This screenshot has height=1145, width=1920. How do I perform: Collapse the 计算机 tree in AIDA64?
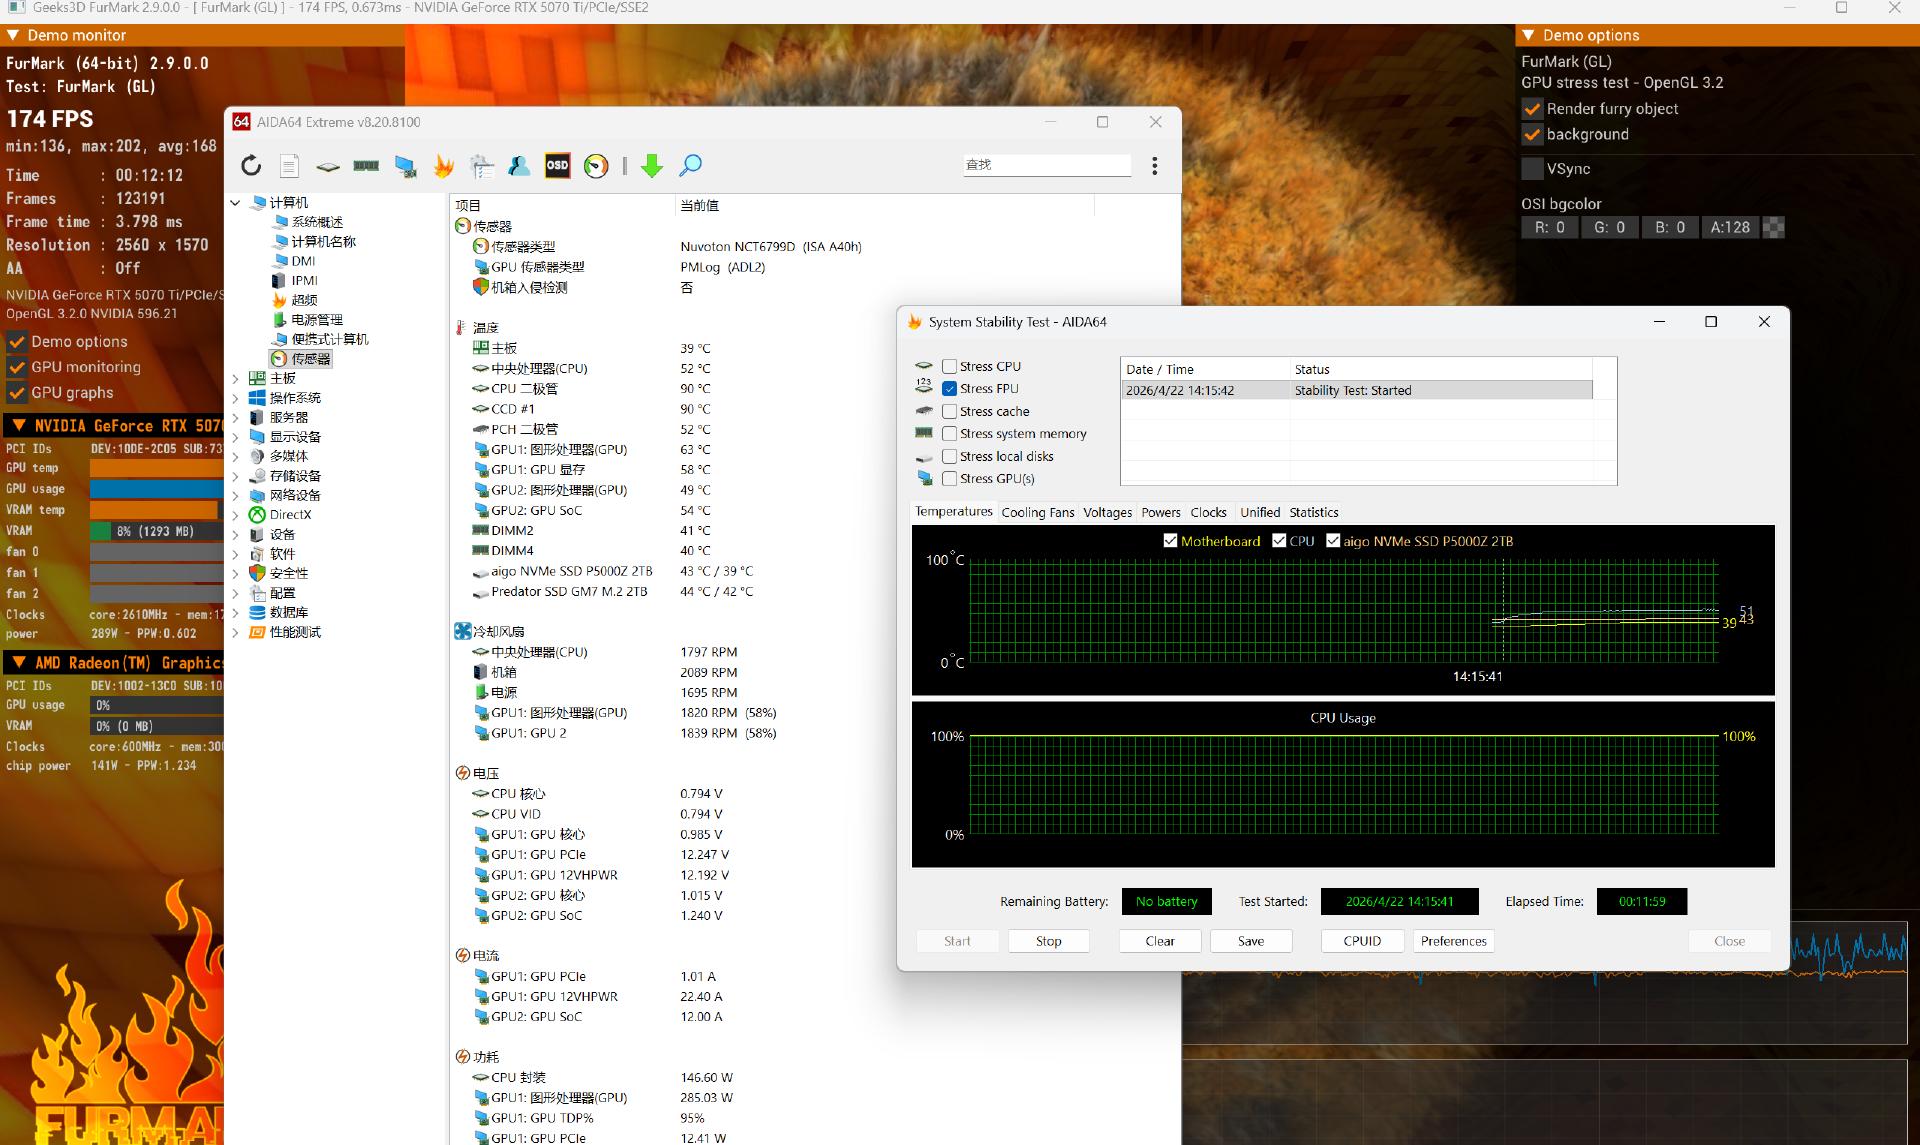tap(236, 202)
